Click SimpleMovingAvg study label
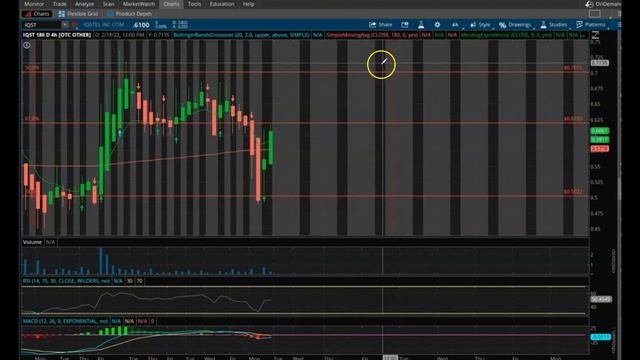Screen dimensions: 640x360 click(372, 35)
